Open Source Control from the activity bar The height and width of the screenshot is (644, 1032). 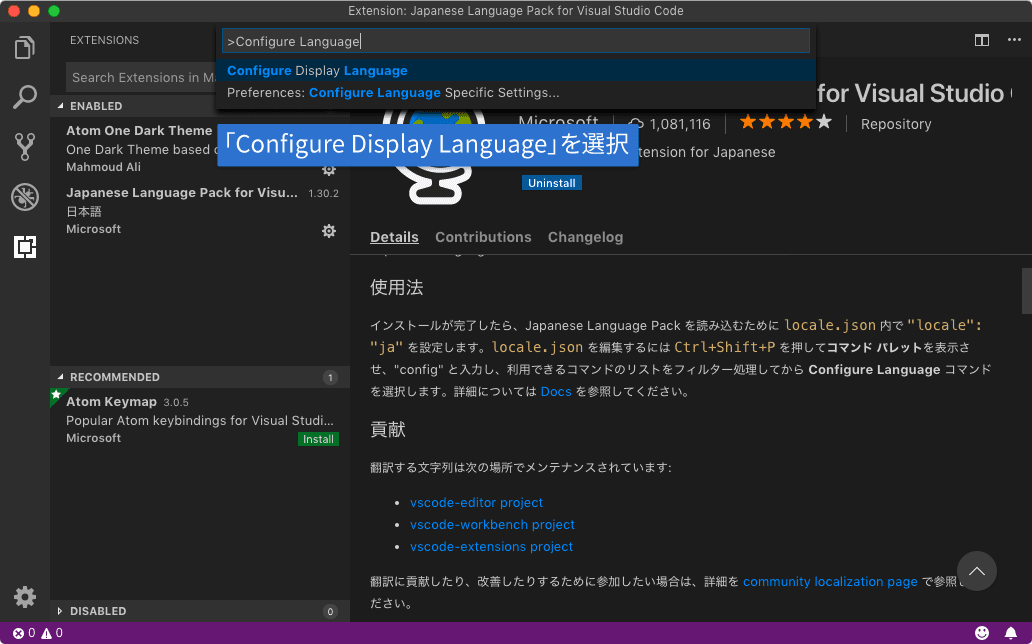(24, 147)
